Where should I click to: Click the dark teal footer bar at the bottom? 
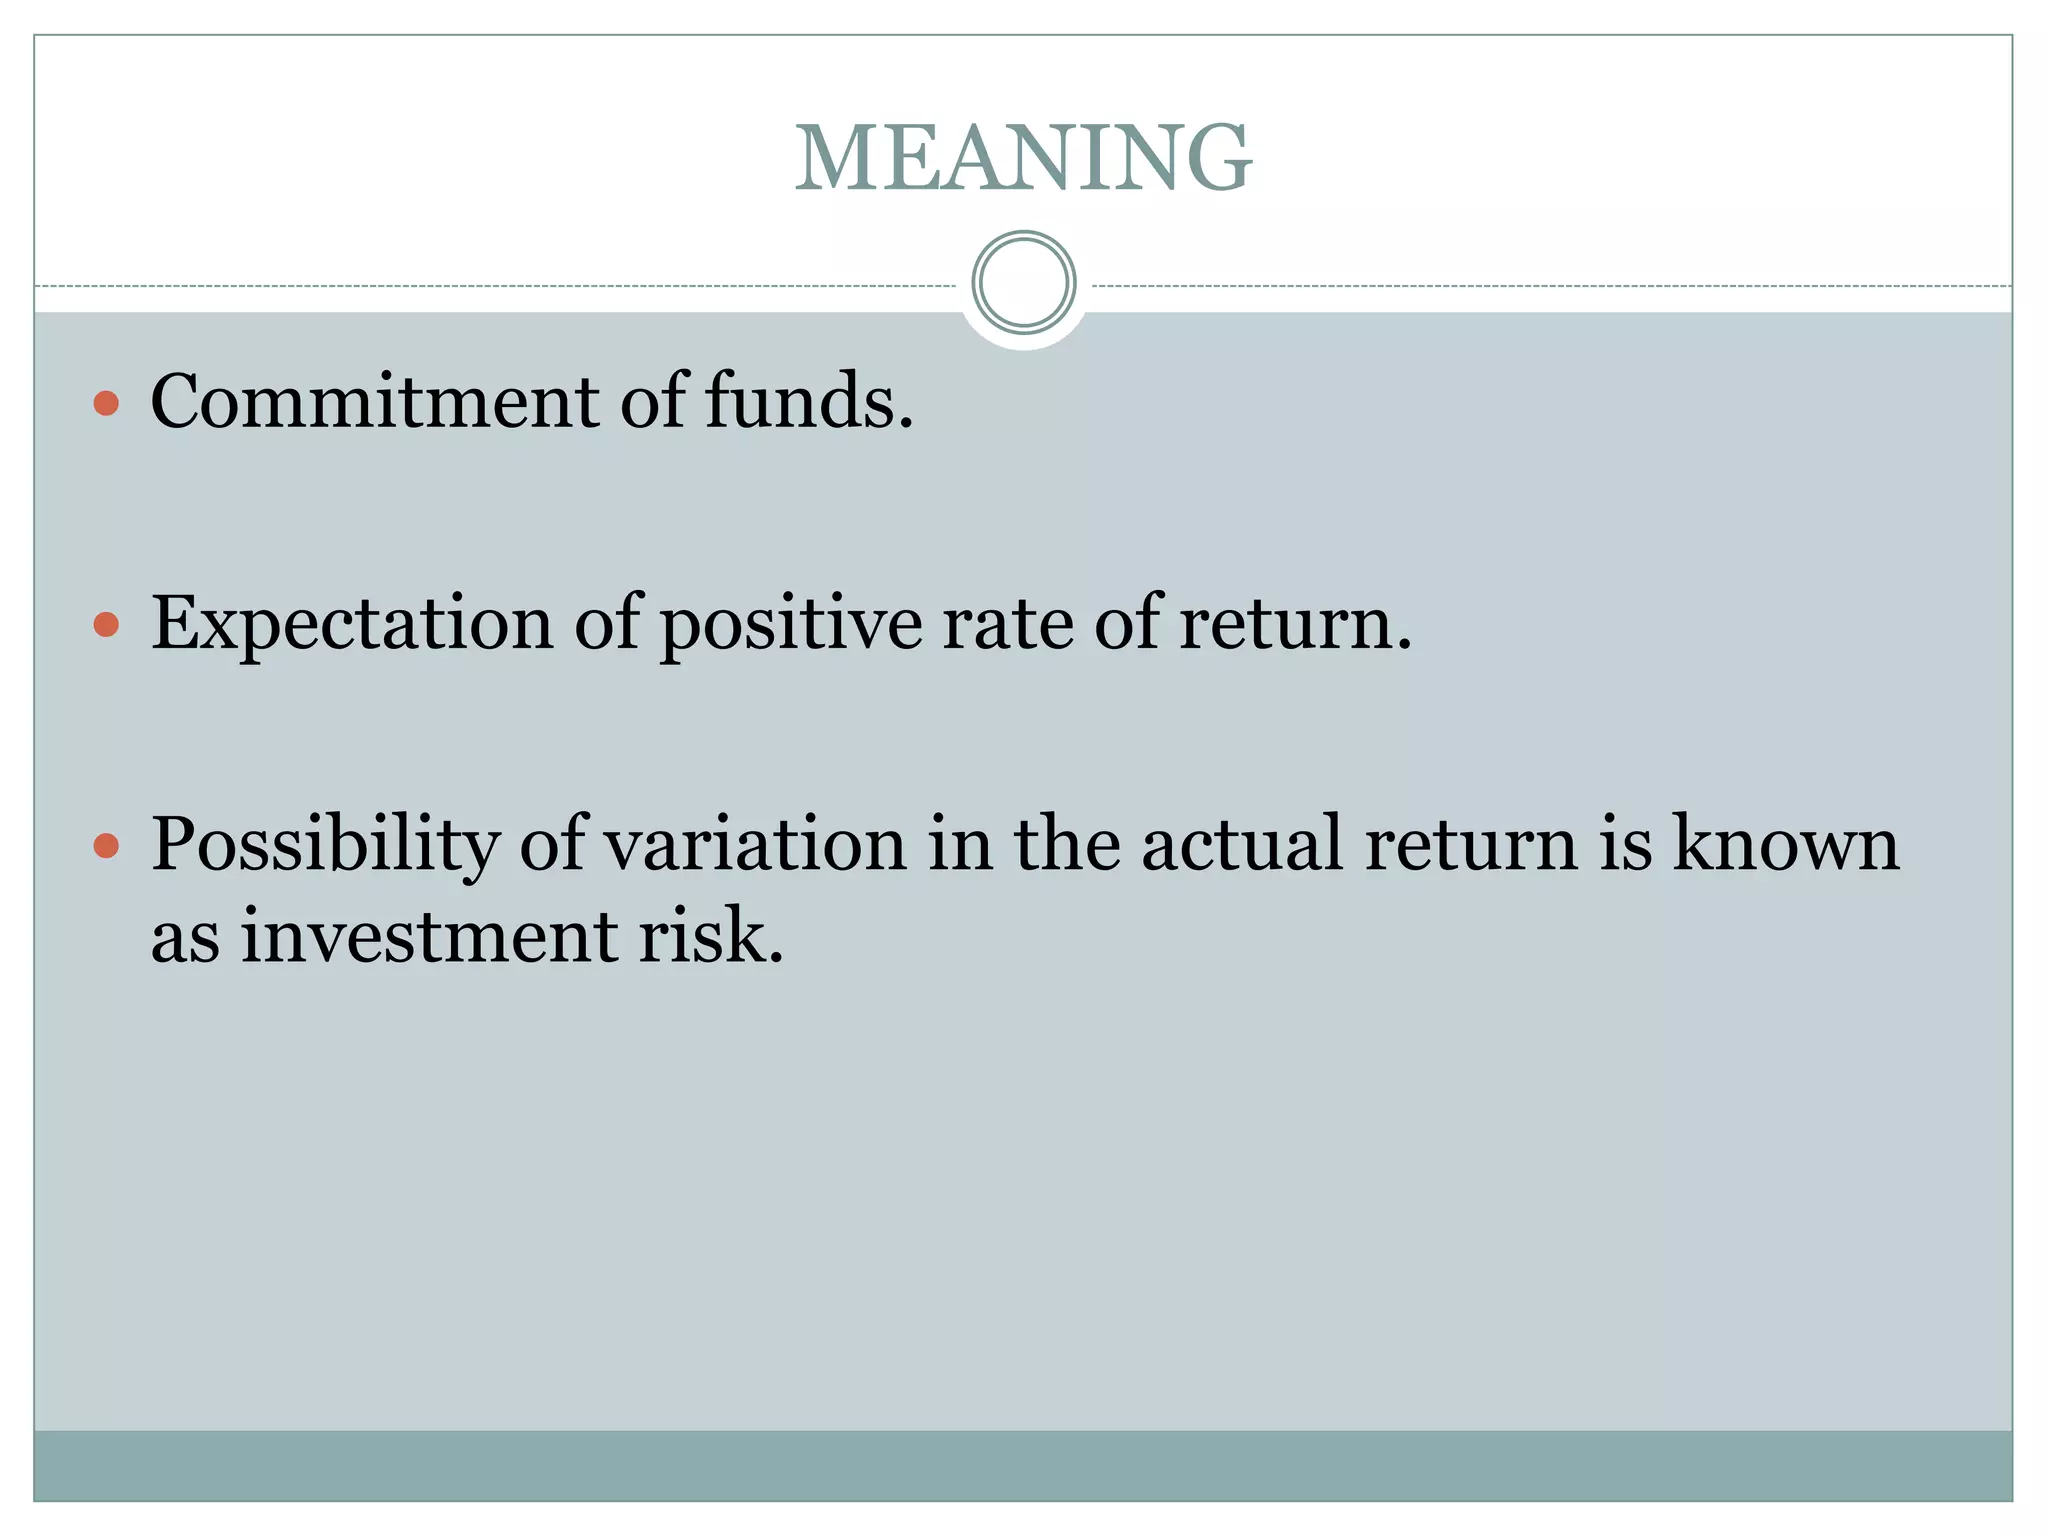[x=1023, y=1465]
